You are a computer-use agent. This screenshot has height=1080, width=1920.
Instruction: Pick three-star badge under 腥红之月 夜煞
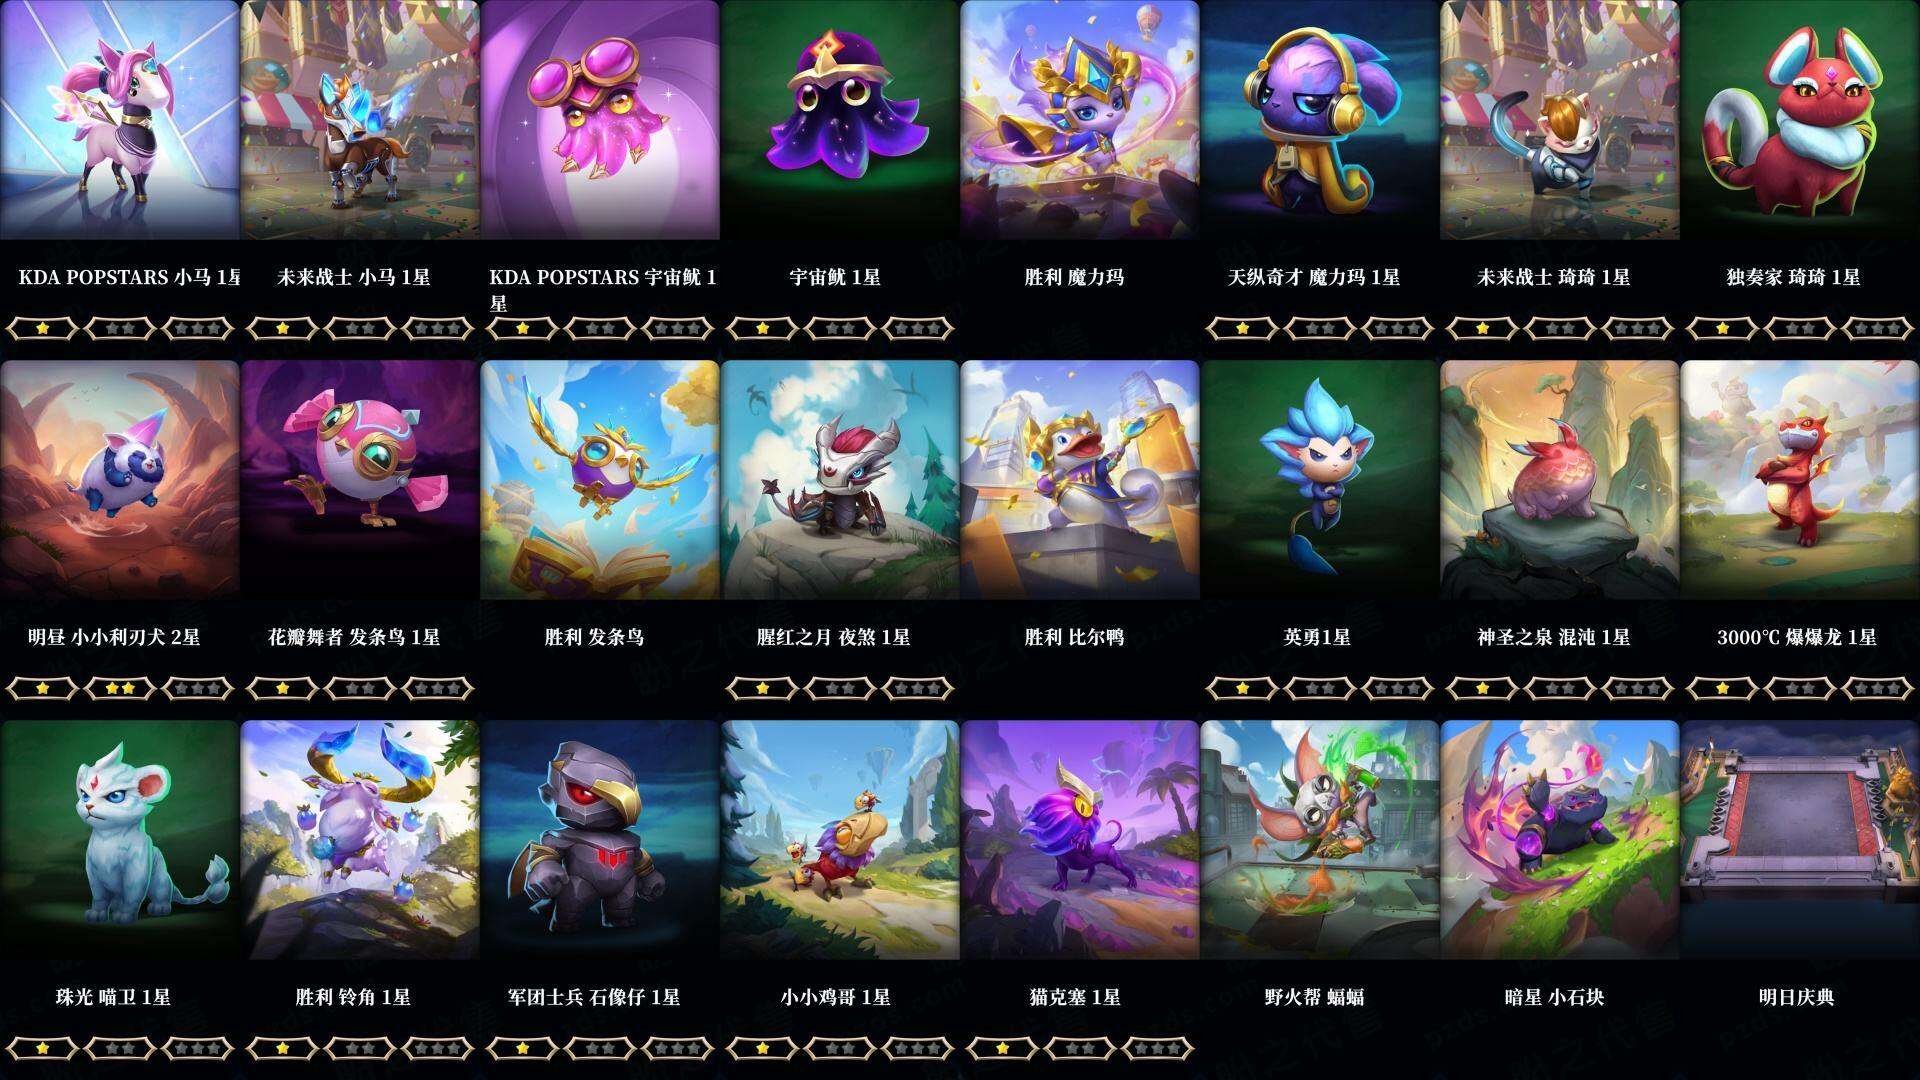pos(918,688)
